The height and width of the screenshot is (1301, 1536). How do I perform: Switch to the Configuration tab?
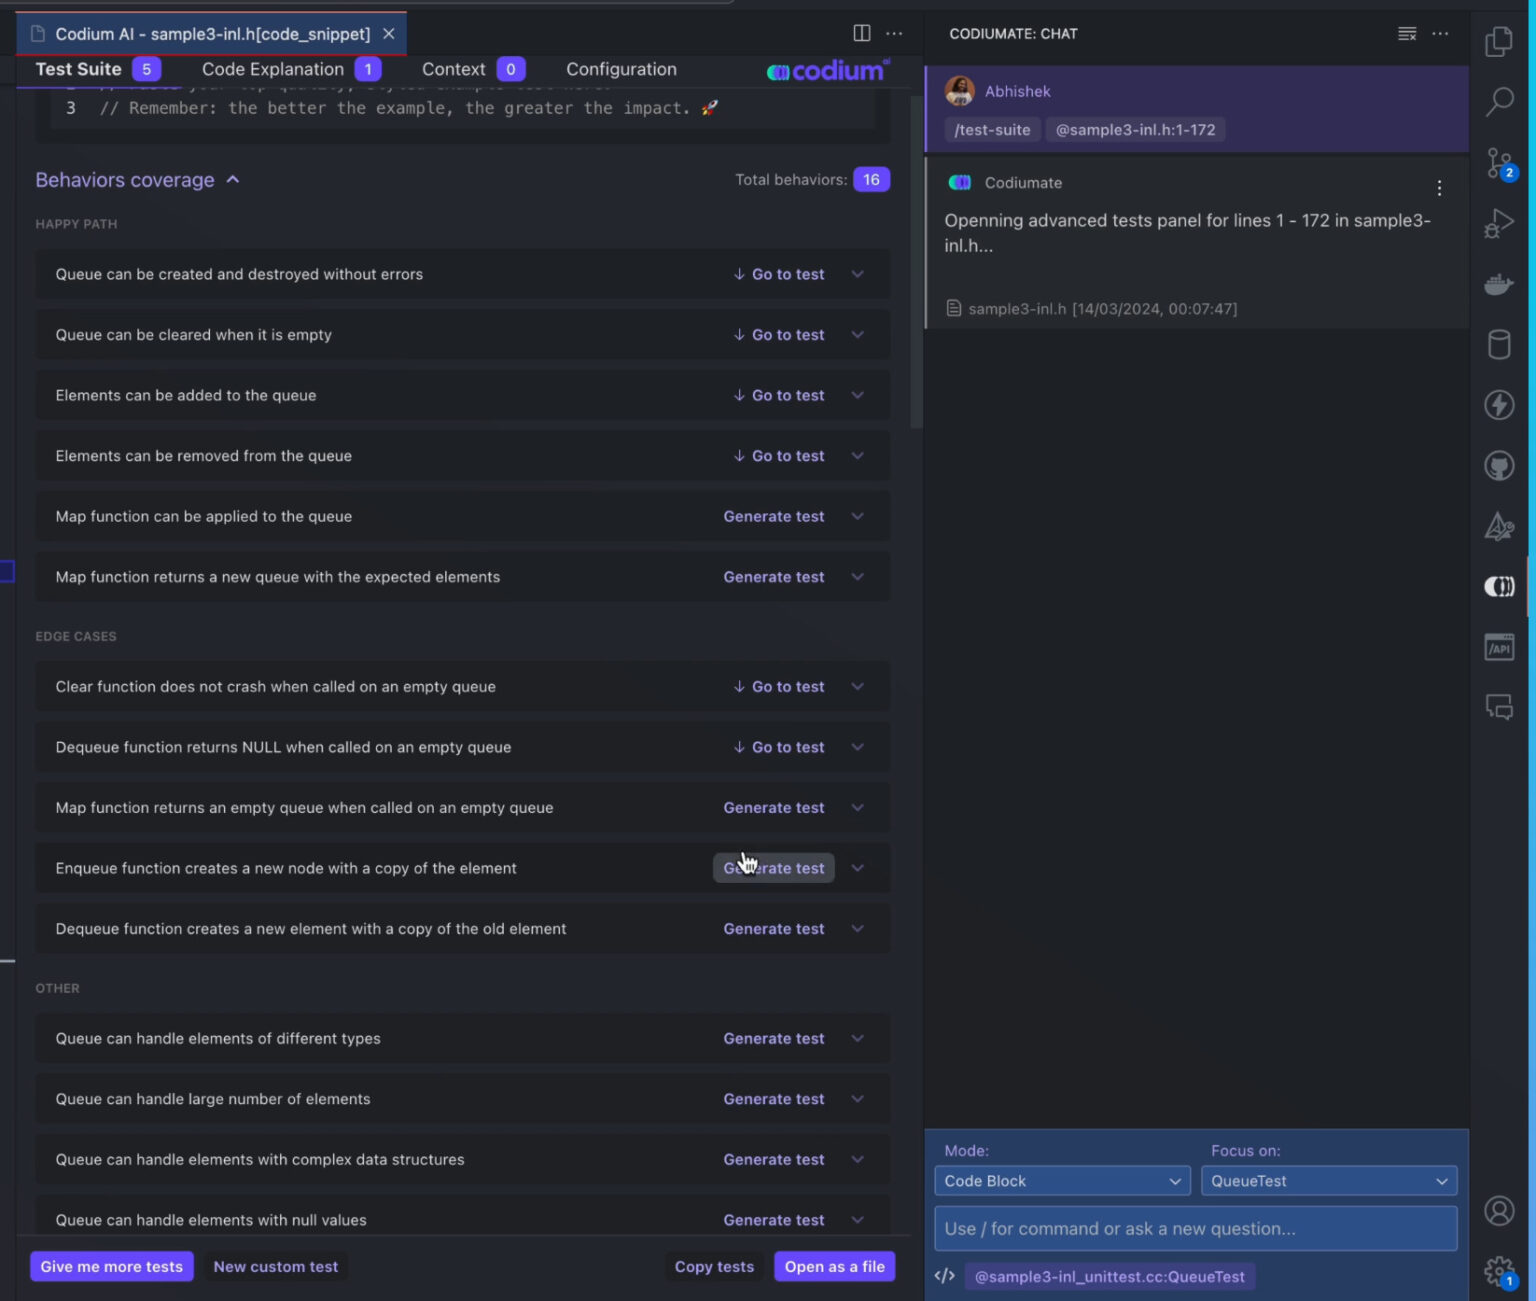tap(621, 69)
